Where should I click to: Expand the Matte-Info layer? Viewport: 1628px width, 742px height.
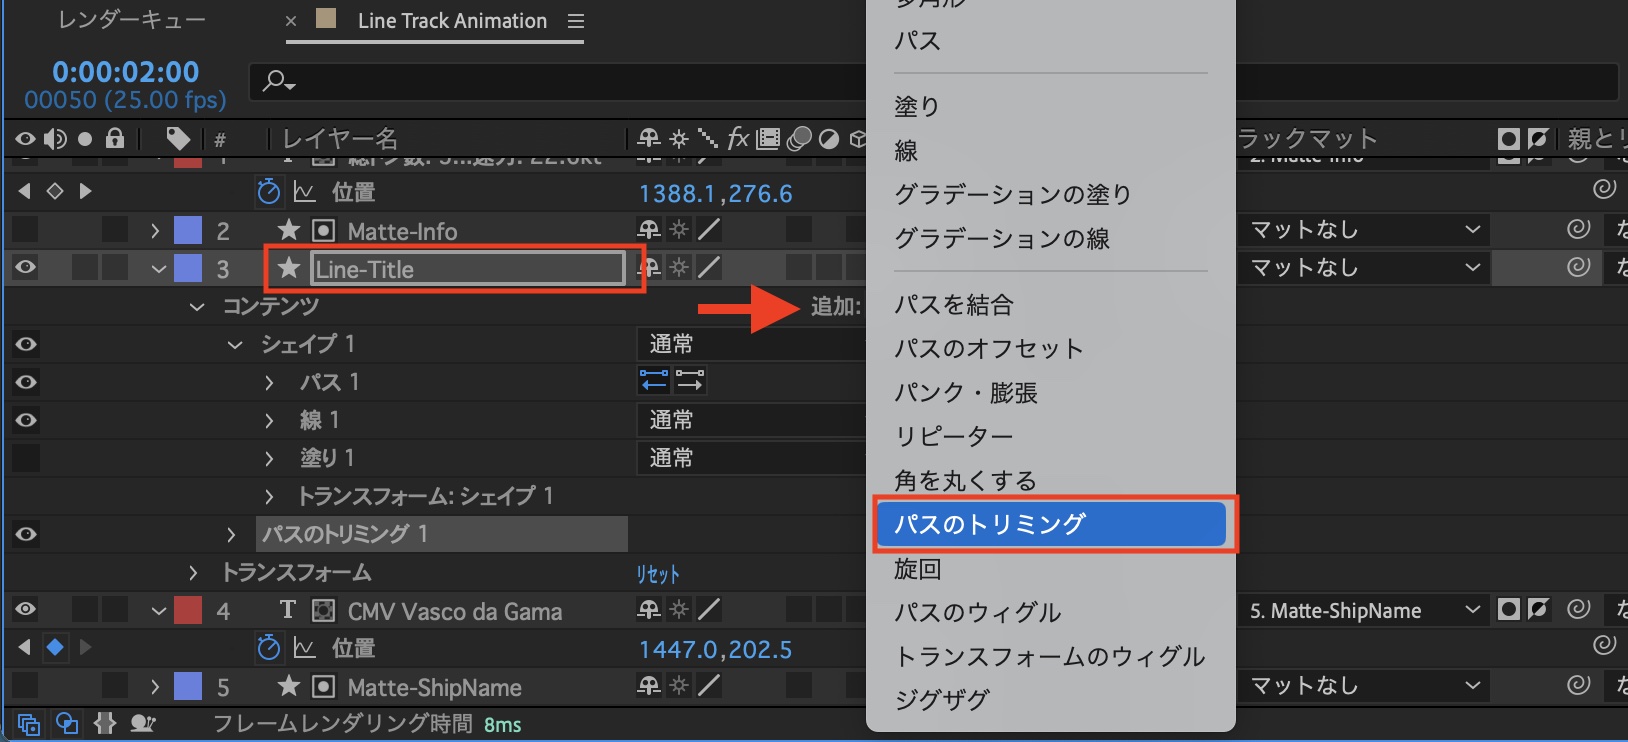pos(154,231)
